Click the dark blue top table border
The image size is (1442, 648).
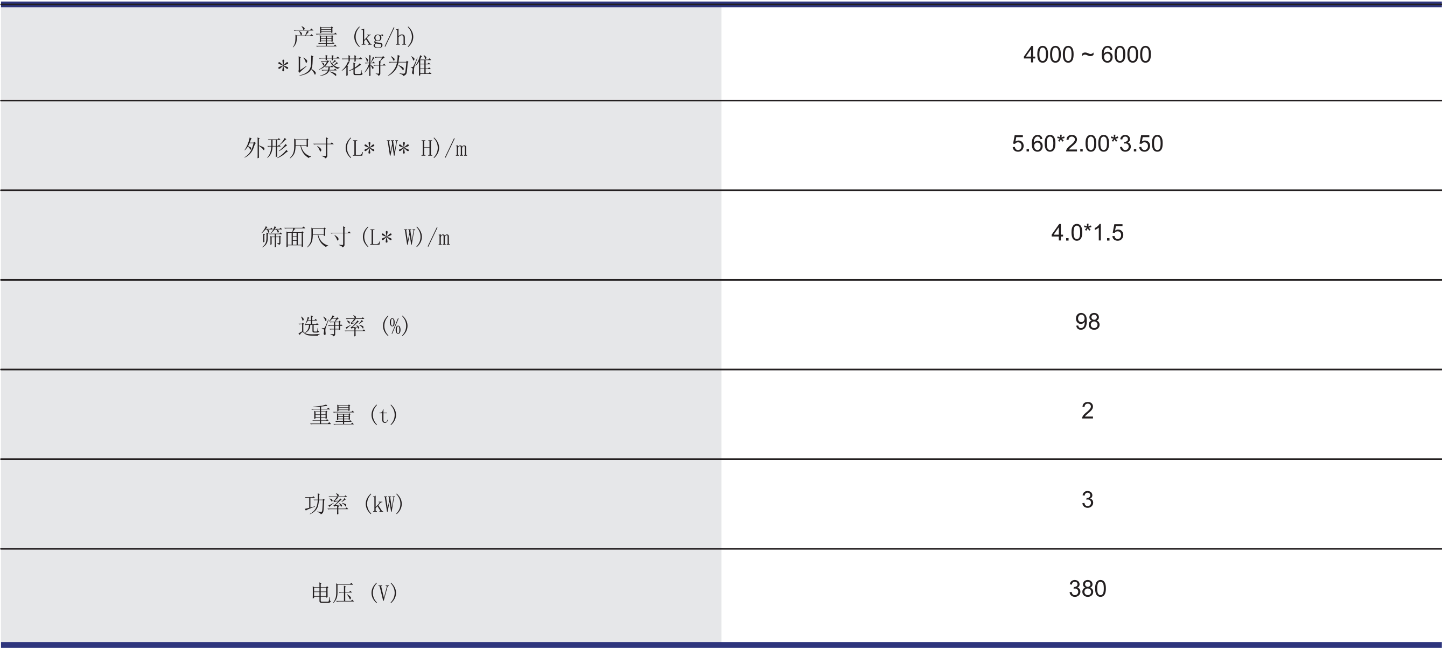pos(720,4)
